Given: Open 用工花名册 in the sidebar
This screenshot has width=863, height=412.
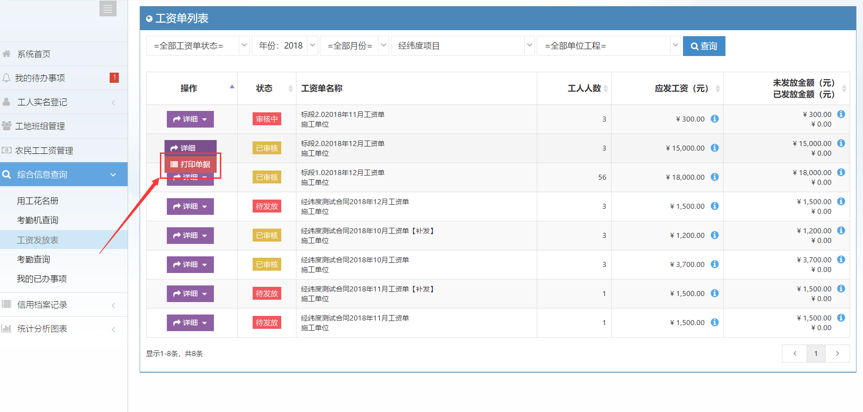Looking at the screenshot, I should coord(38,201).
